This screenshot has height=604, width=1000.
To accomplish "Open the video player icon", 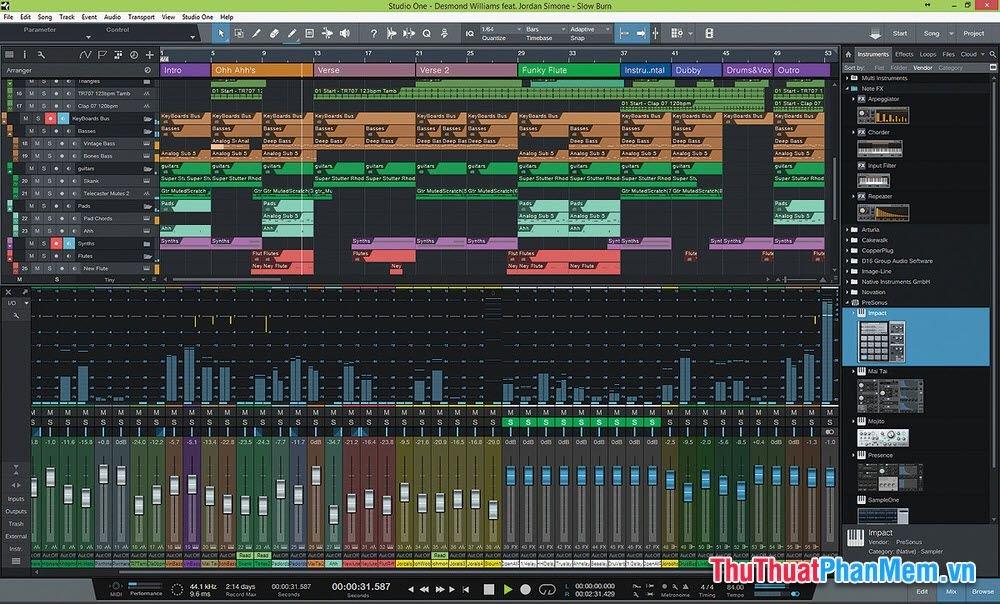I will coord(709,33).
